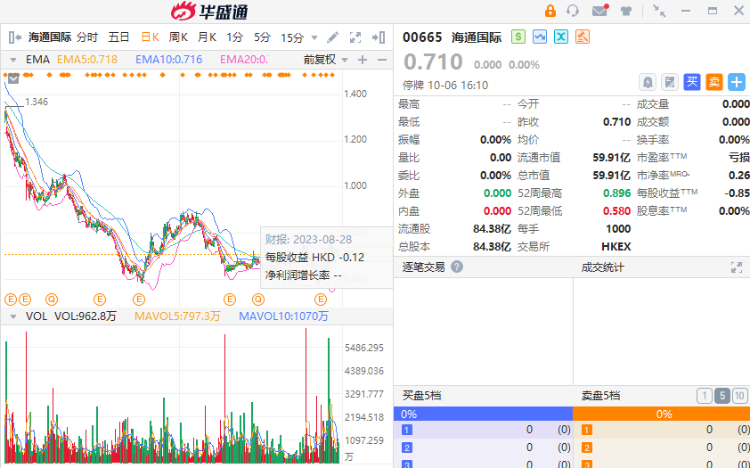Open the 逐笔交易 tab

423,267
